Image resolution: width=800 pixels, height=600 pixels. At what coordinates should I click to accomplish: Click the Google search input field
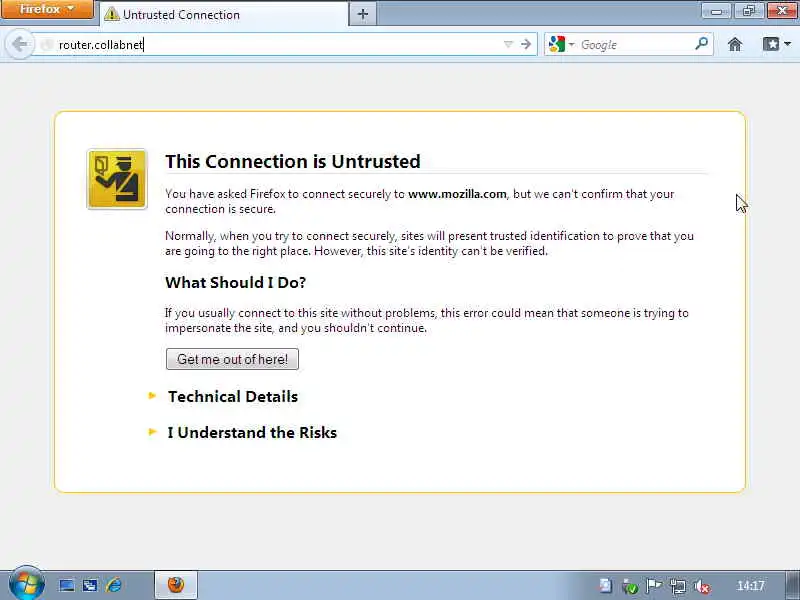click(x=635, y=45)
